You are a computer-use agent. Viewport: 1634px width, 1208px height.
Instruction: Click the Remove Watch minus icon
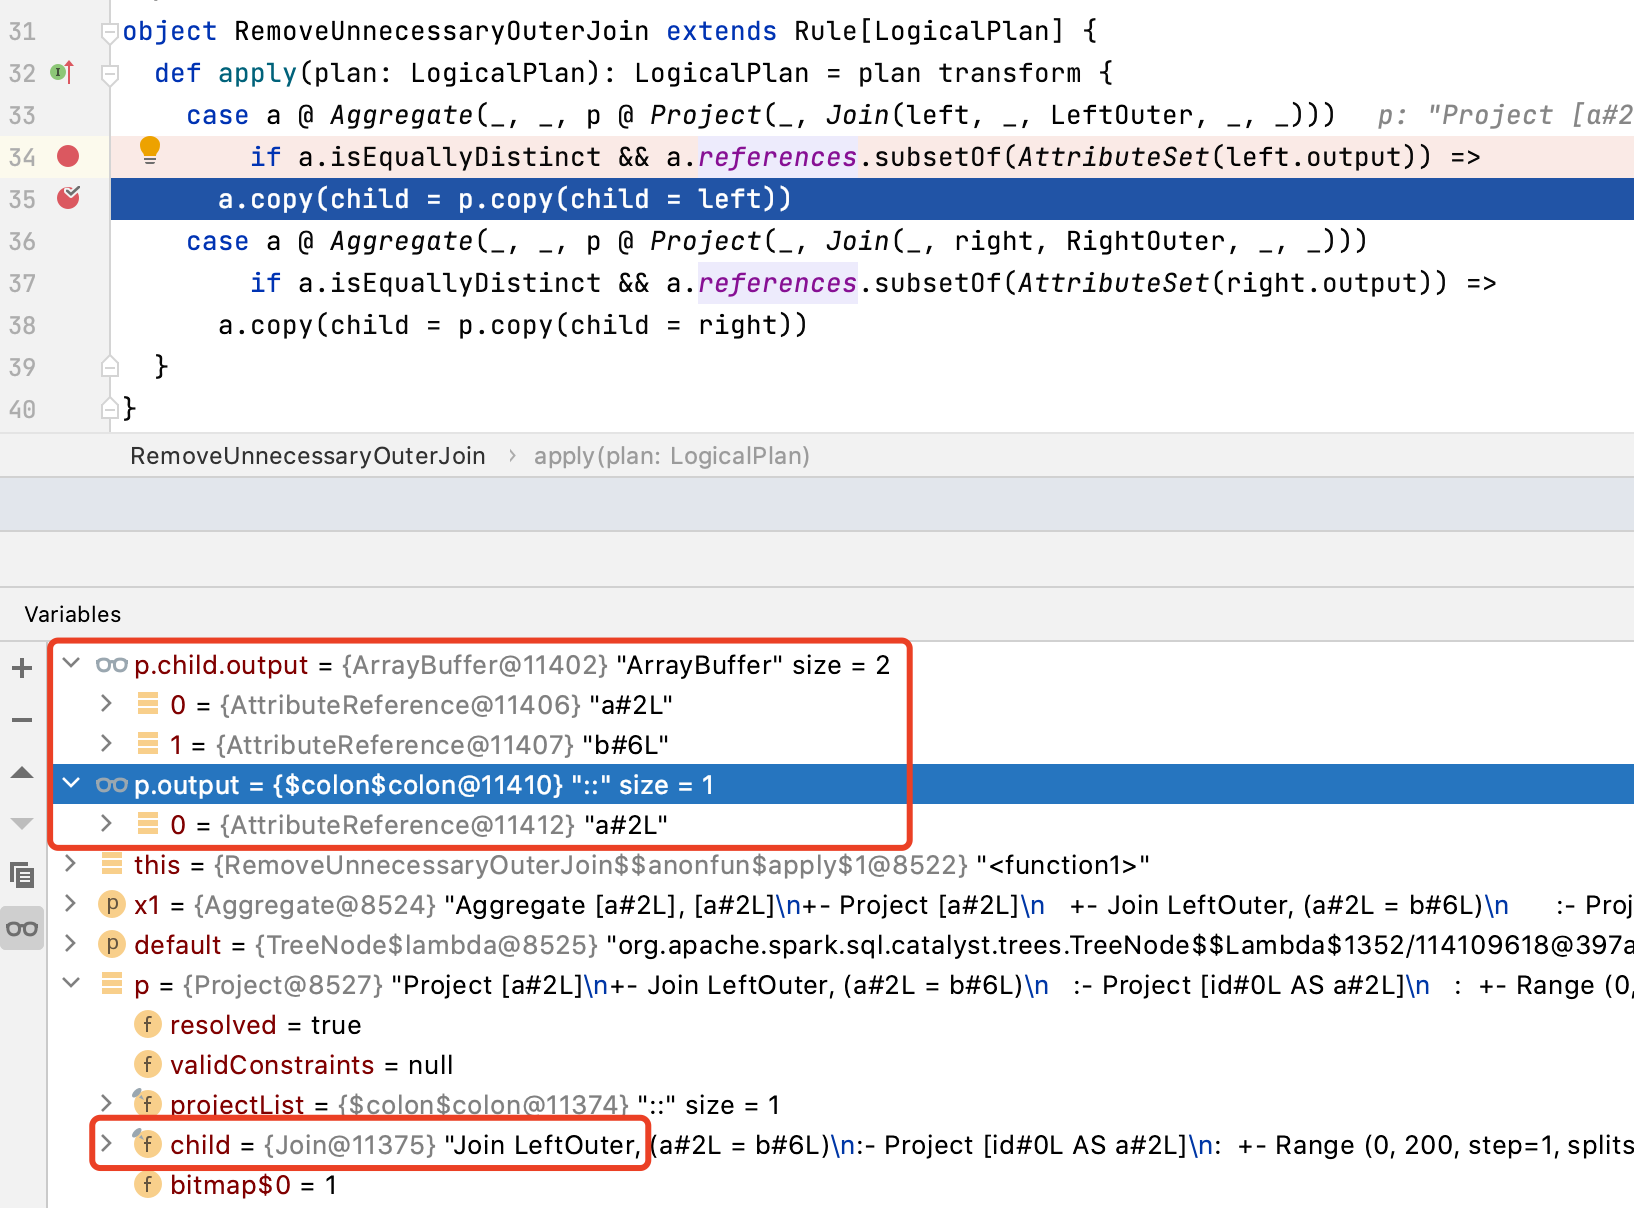coord(22,720)
